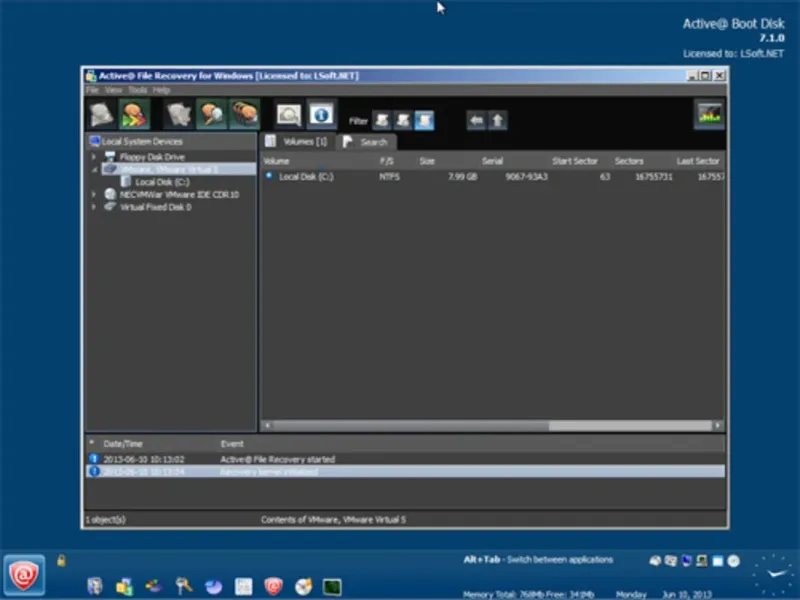
Task: Toggle the second Filter button
Action: 403,120
